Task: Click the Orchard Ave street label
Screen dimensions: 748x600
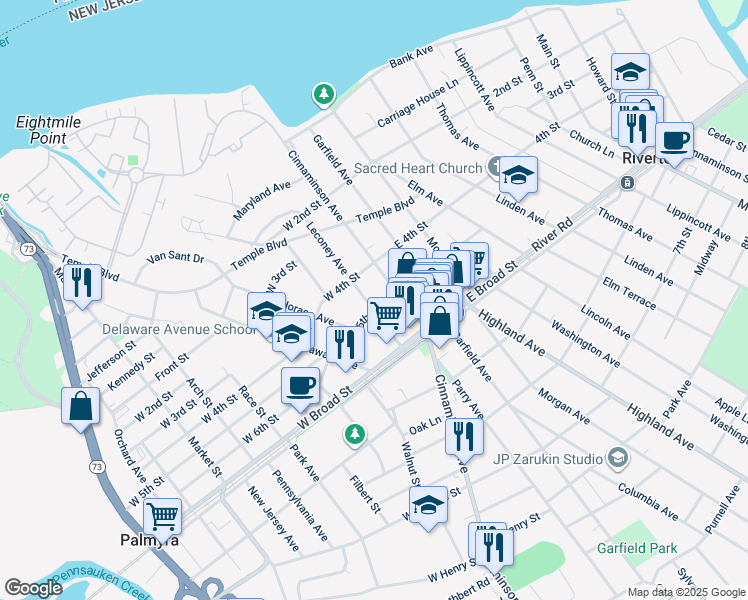Action: pos(130,456)
